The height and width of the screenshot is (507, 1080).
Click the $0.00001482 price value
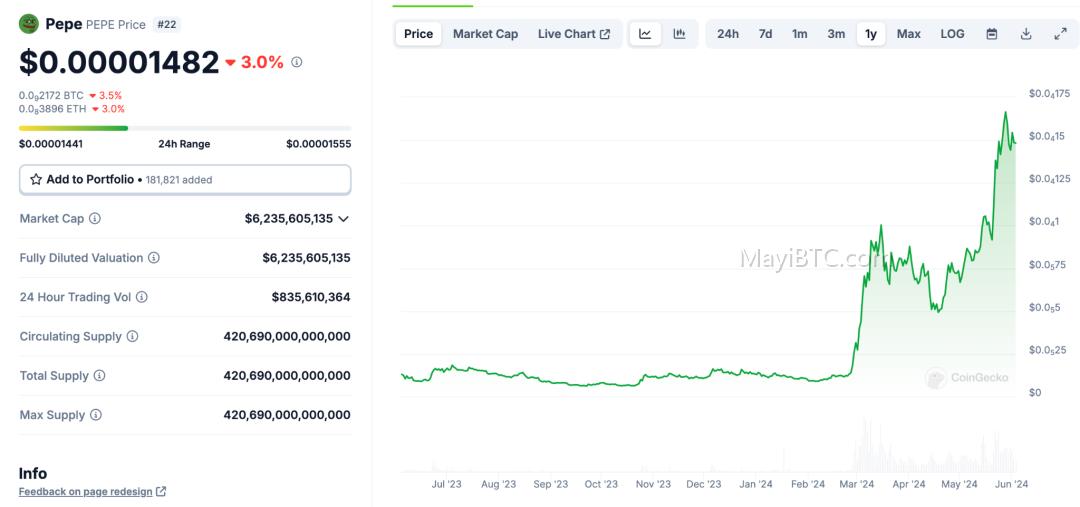point(119,62)
